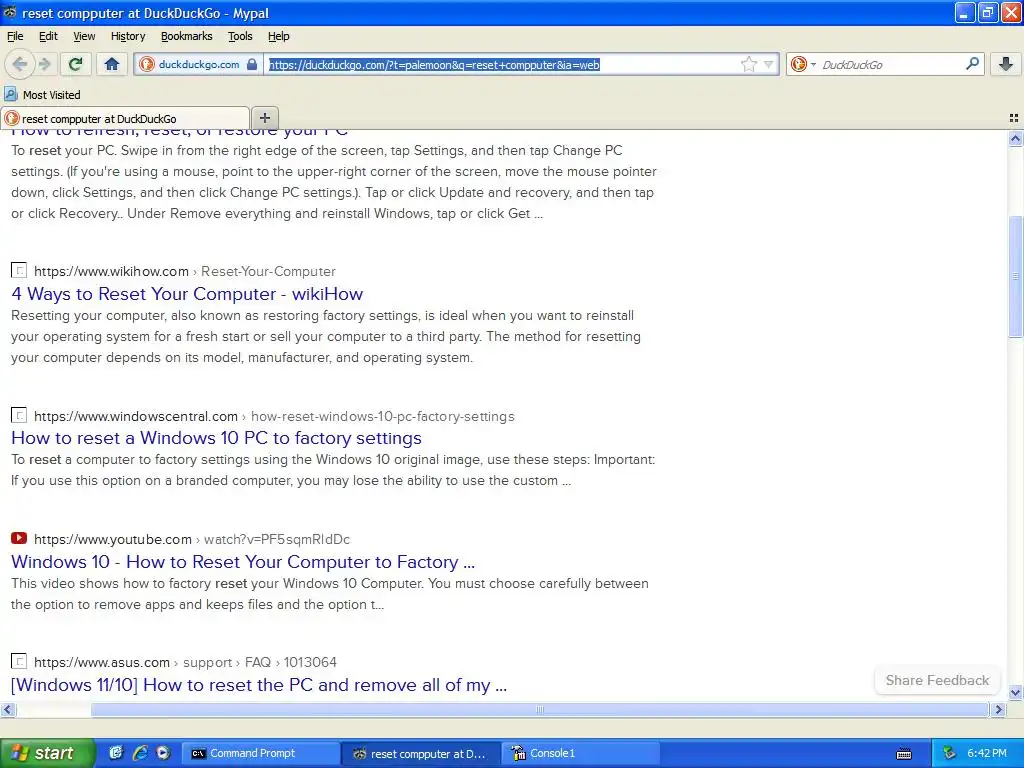Go back with the back arrow button
Screen dimensions: 1024x768
point(19,64)
